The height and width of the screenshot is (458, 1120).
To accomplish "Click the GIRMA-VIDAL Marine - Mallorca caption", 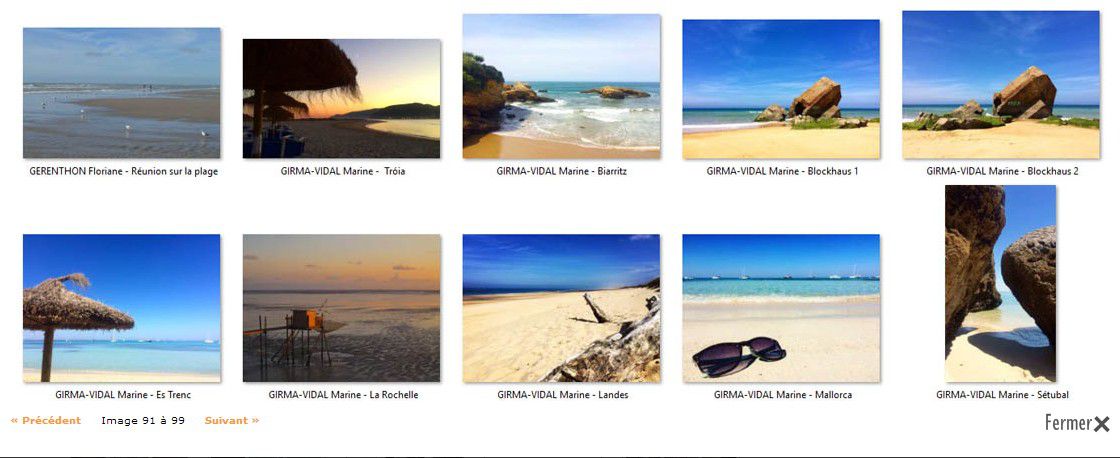I will click(x=782, y=394).
